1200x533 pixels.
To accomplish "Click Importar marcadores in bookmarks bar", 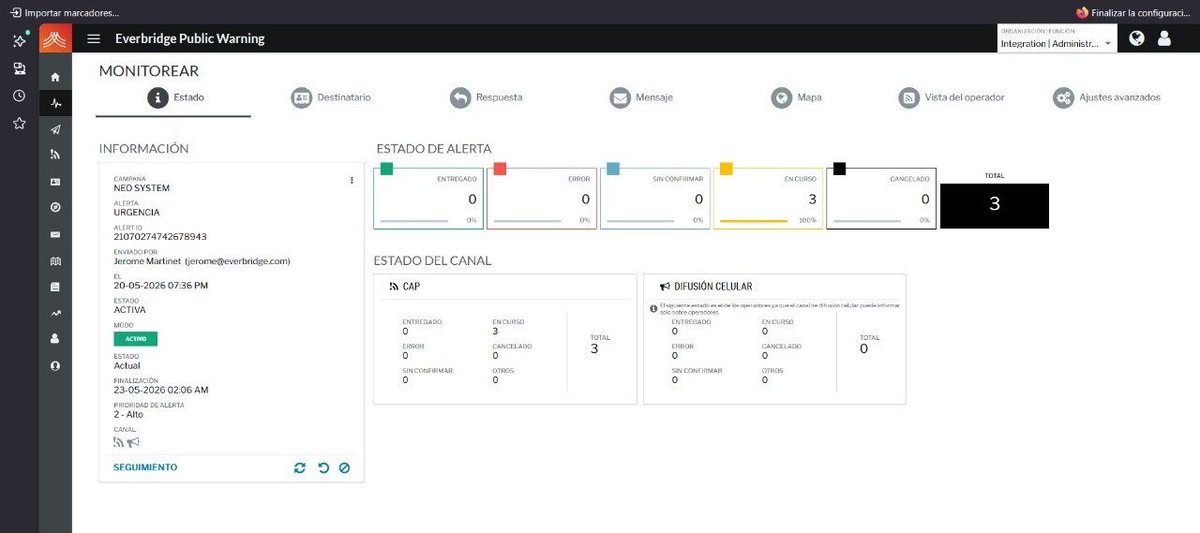I will point(64,12).
